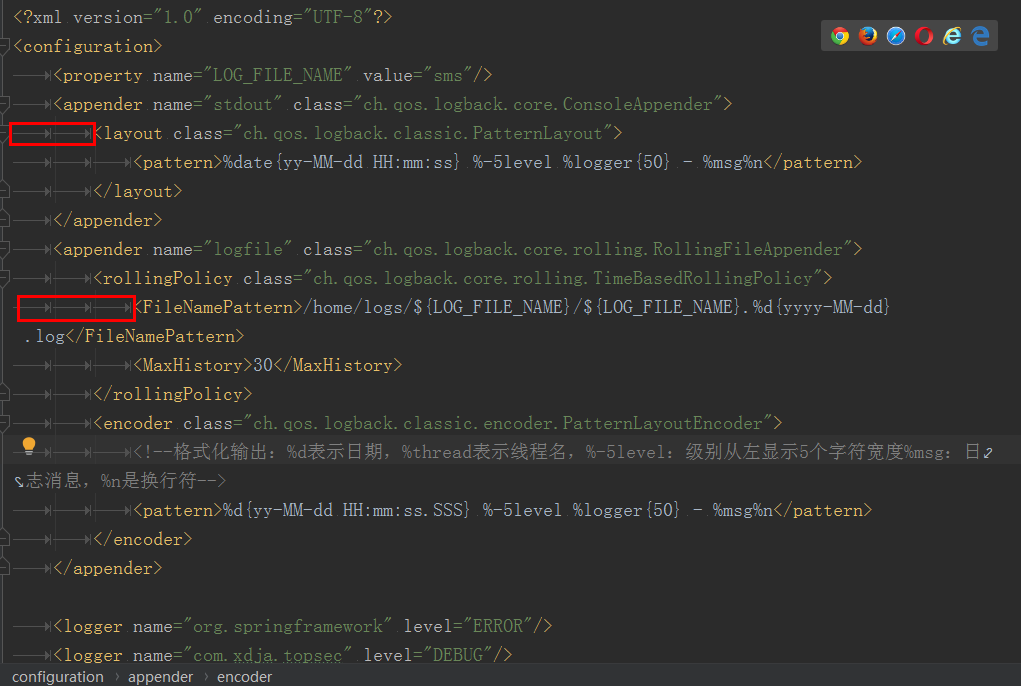
Task: Click the com.xdja.topsec logger name
Action: 268,655
